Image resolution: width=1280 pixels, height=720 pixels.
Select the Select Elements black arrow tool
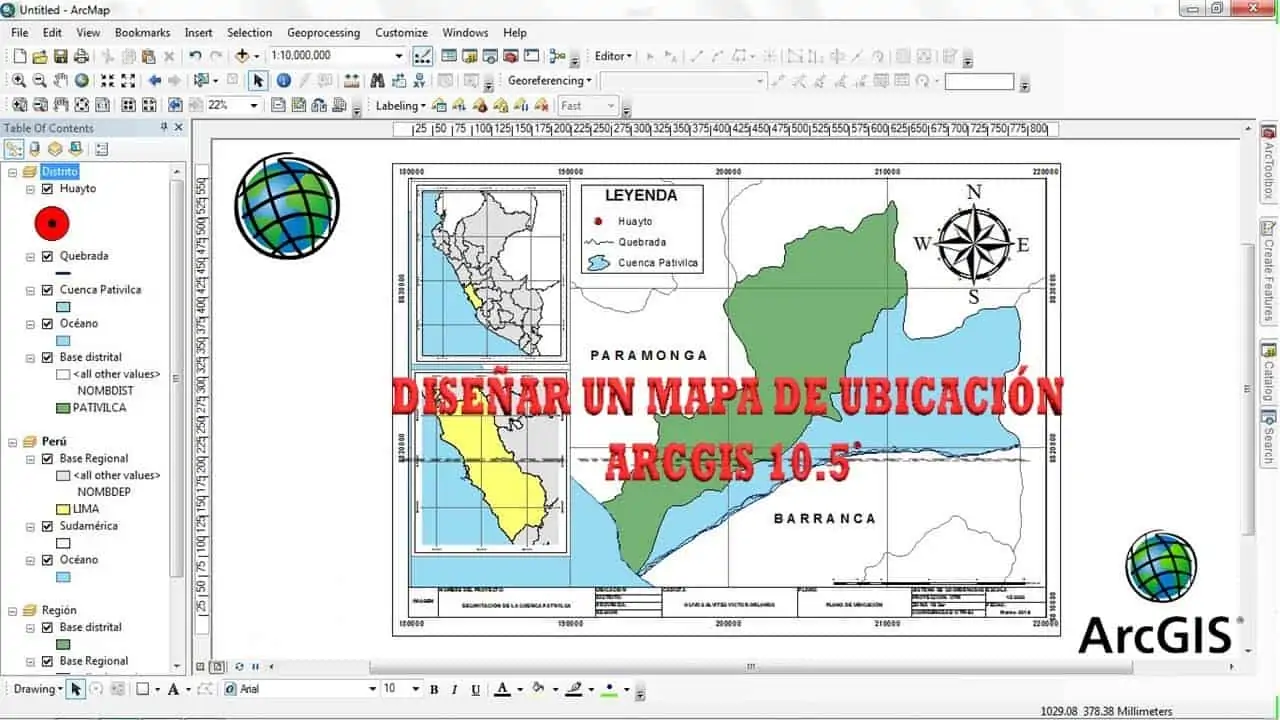click(x=258, y=81)
